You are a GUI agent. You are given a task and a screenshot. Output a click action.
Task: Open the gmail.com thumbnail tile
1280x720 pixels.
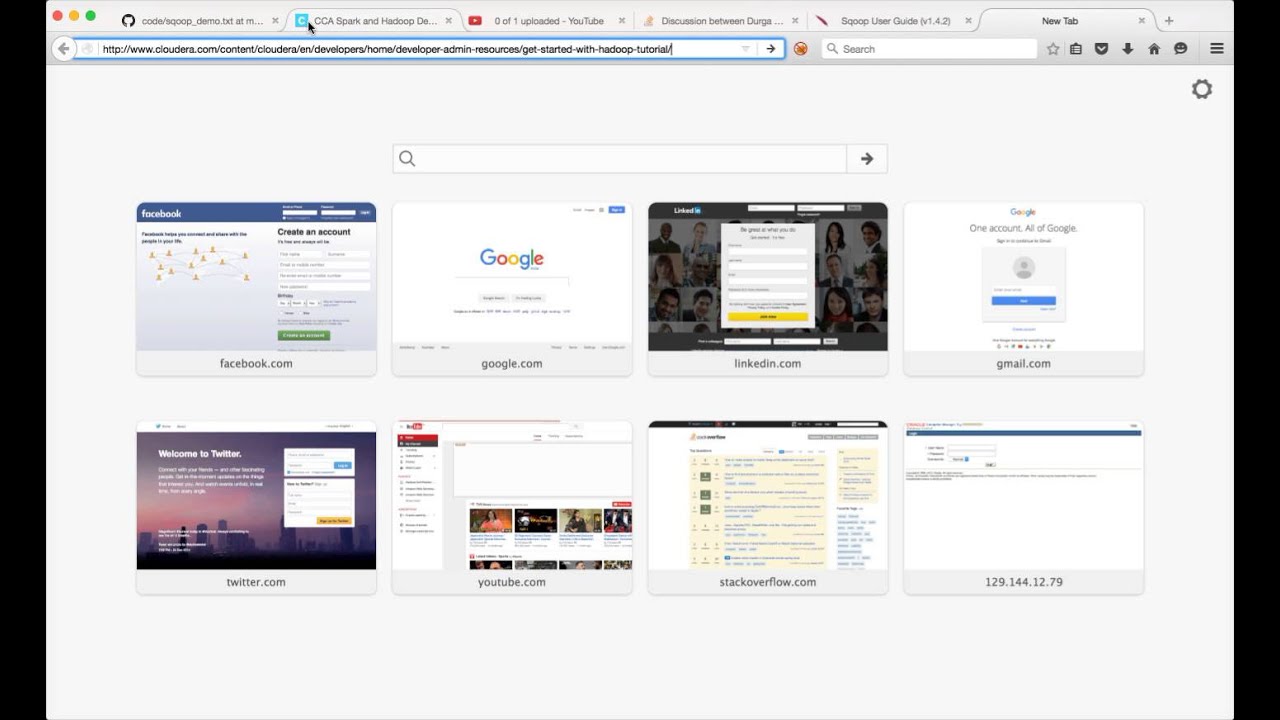point(1024,289)
